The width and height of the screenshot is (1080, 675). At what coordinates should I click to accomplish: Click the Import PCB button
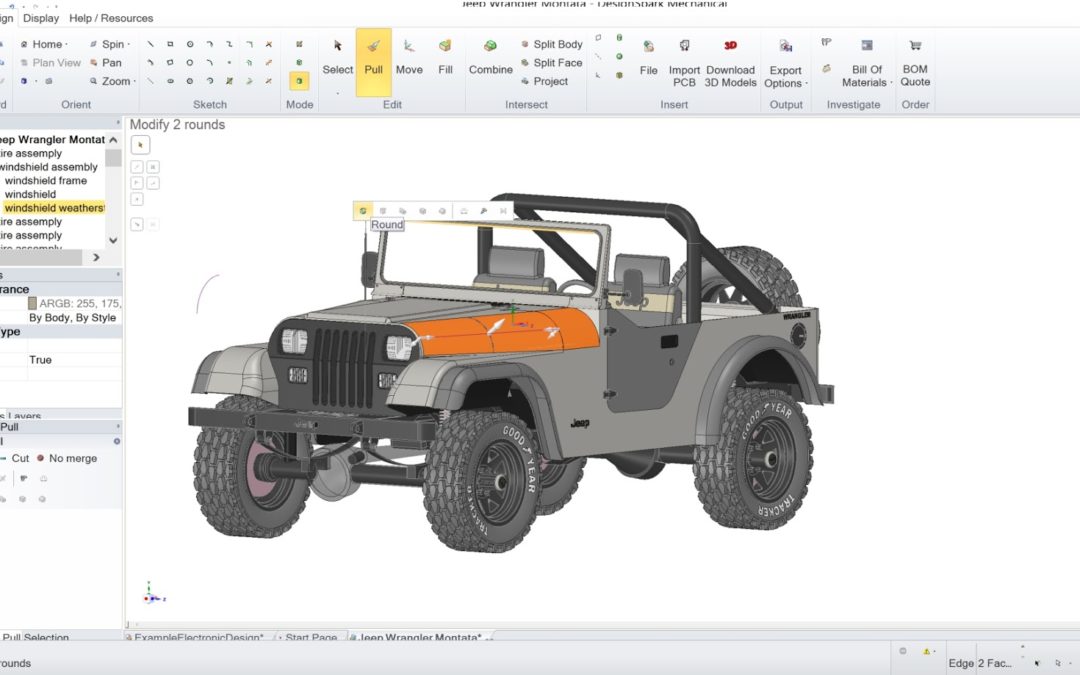(x=684, y=63)
